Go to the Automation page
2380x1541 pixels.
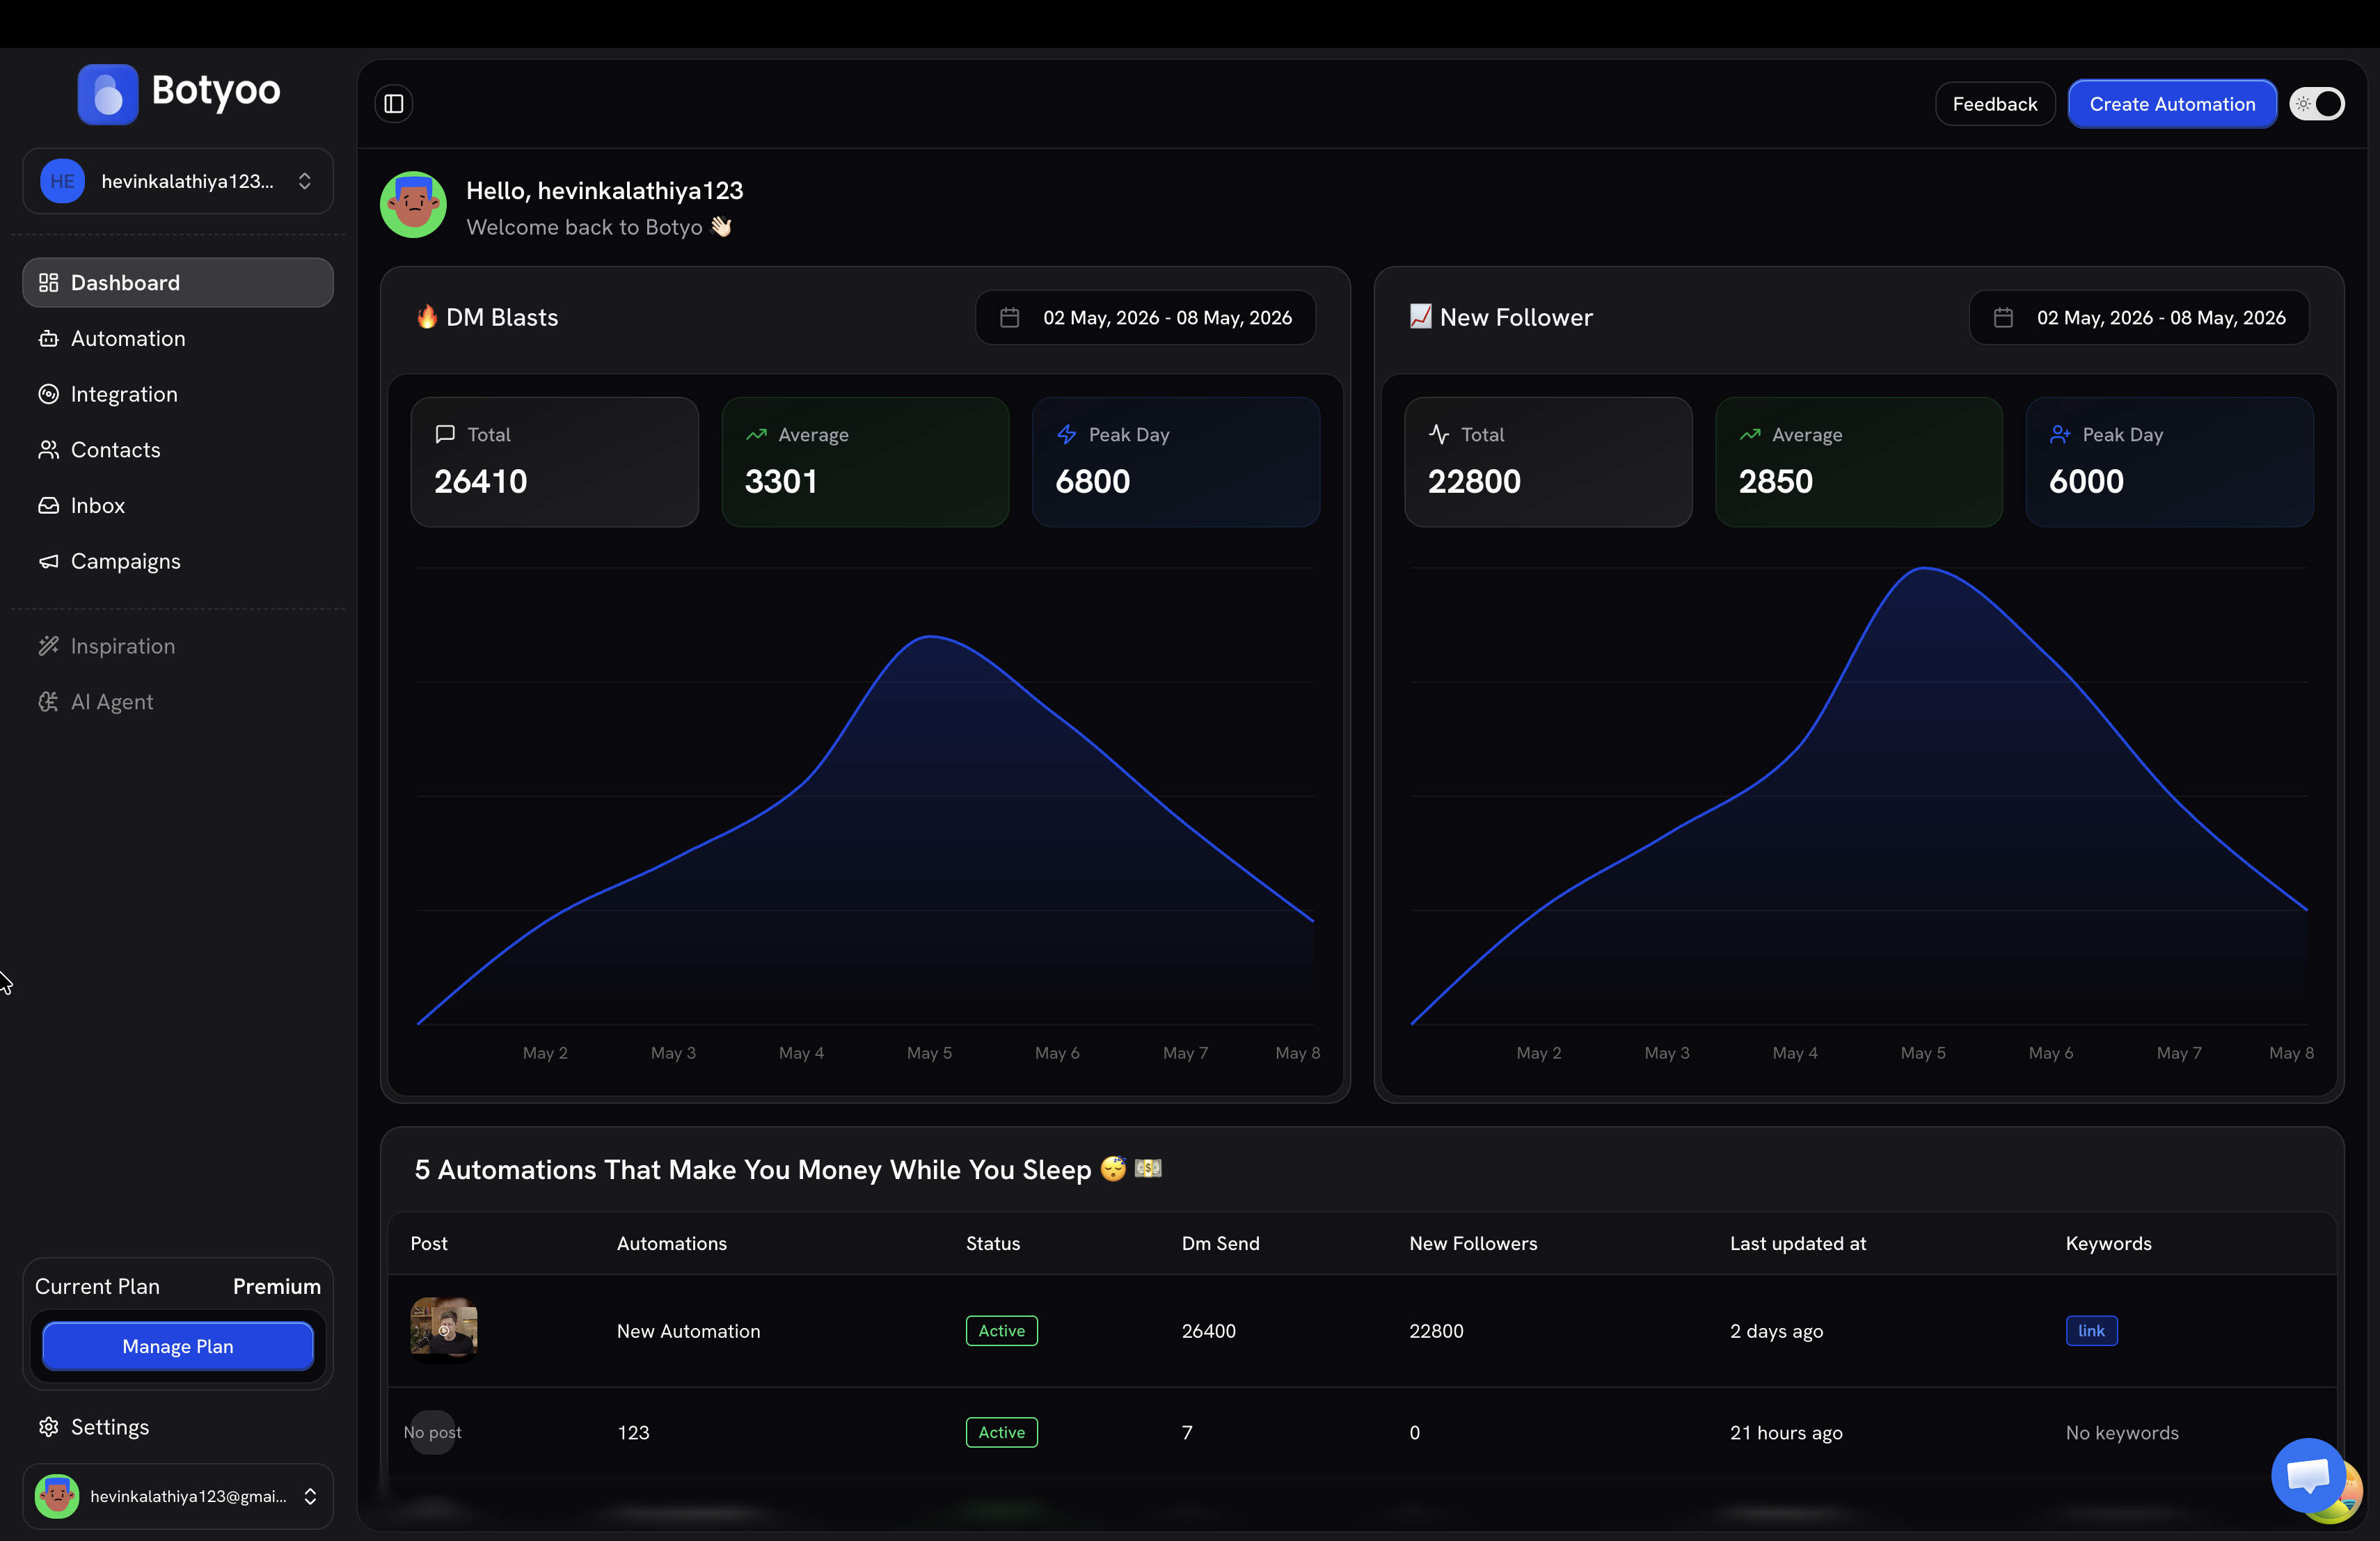178,339
